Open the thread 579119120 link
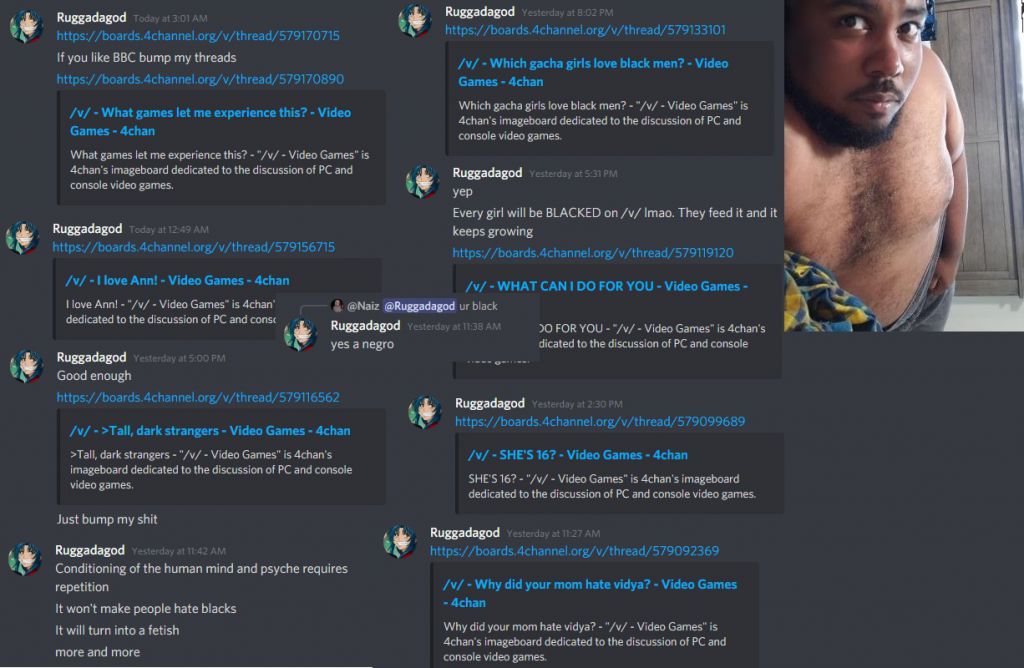 click(593, 253)
